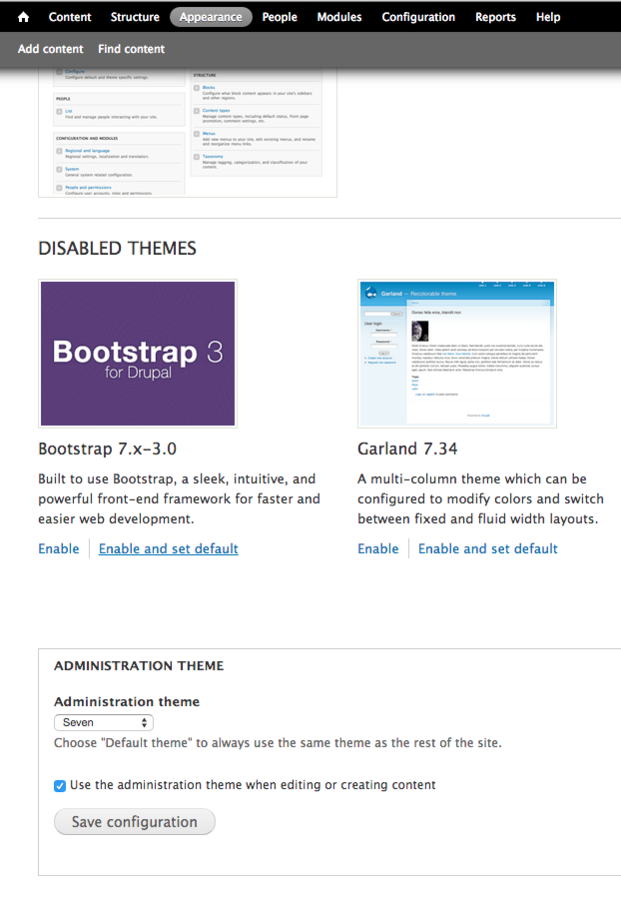Screen dimensions: 621x900
Task: Toggle use administration theme when editing checkbox
Action: click(x=60, y=786)
